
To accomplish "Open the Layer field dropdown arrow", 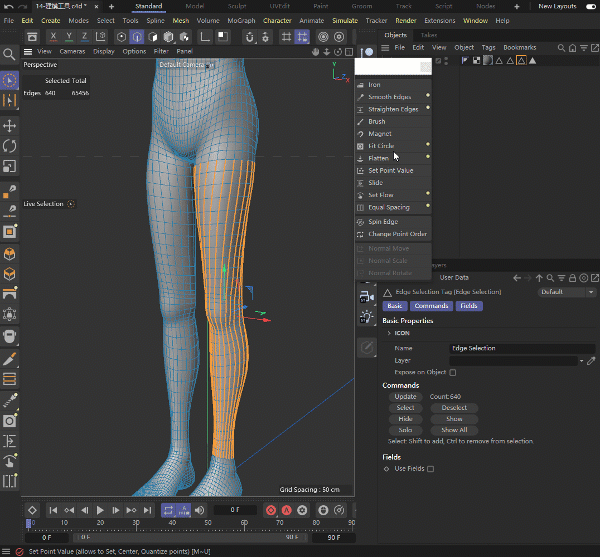I will coord(579,360).
